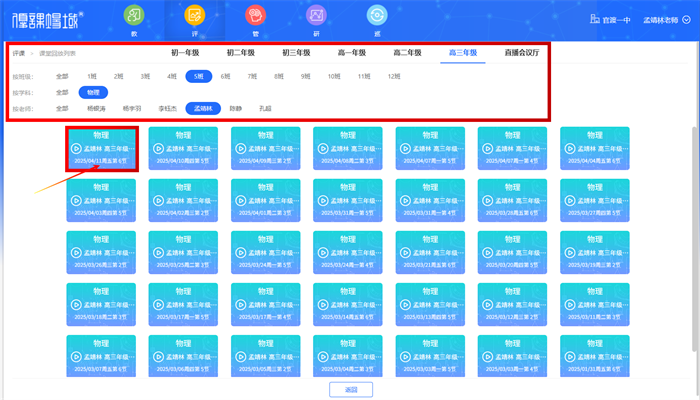Select 全部 in the subject filter row
This screenshot has width=700, height=400.
[x=62, y=92]
